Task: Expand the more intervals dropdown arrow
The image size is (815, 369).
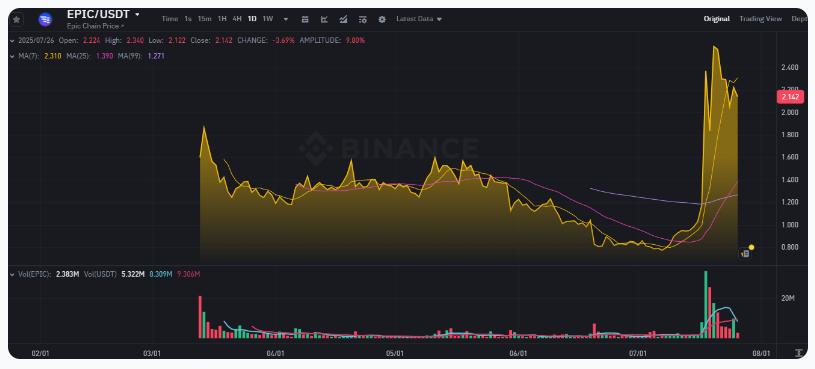Action: (x=286, y=19)
